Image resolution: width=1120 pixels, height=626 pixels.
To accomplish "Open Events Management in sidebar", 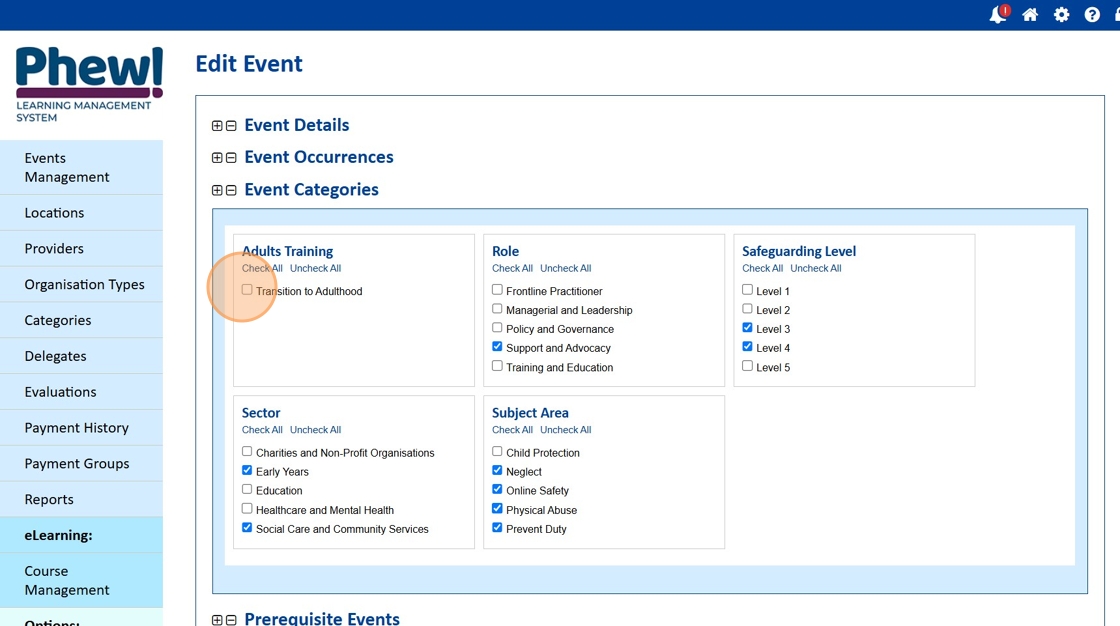I will [x=67, y=167].
